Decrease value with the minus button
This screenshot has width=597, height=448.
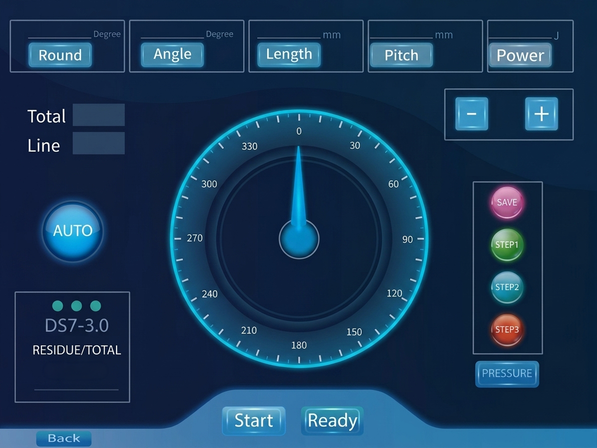[472, 114]
